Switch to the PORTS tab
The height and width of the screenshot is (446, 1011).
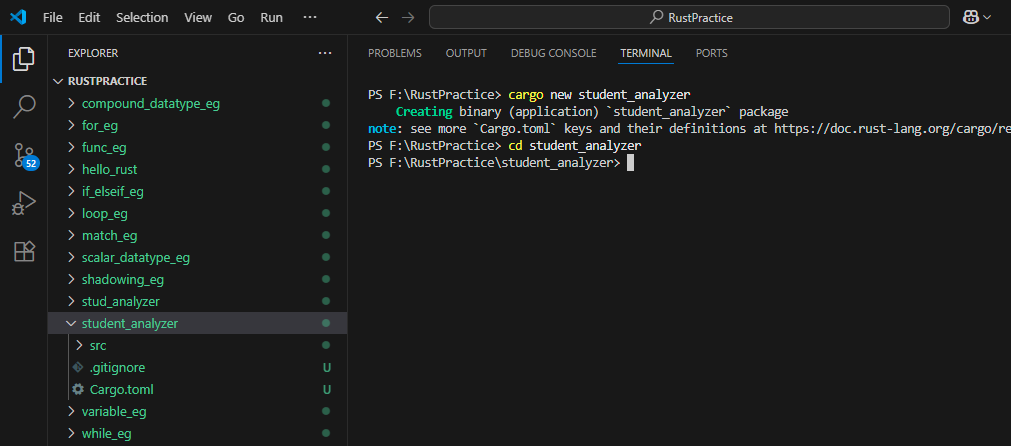point(712,53)
